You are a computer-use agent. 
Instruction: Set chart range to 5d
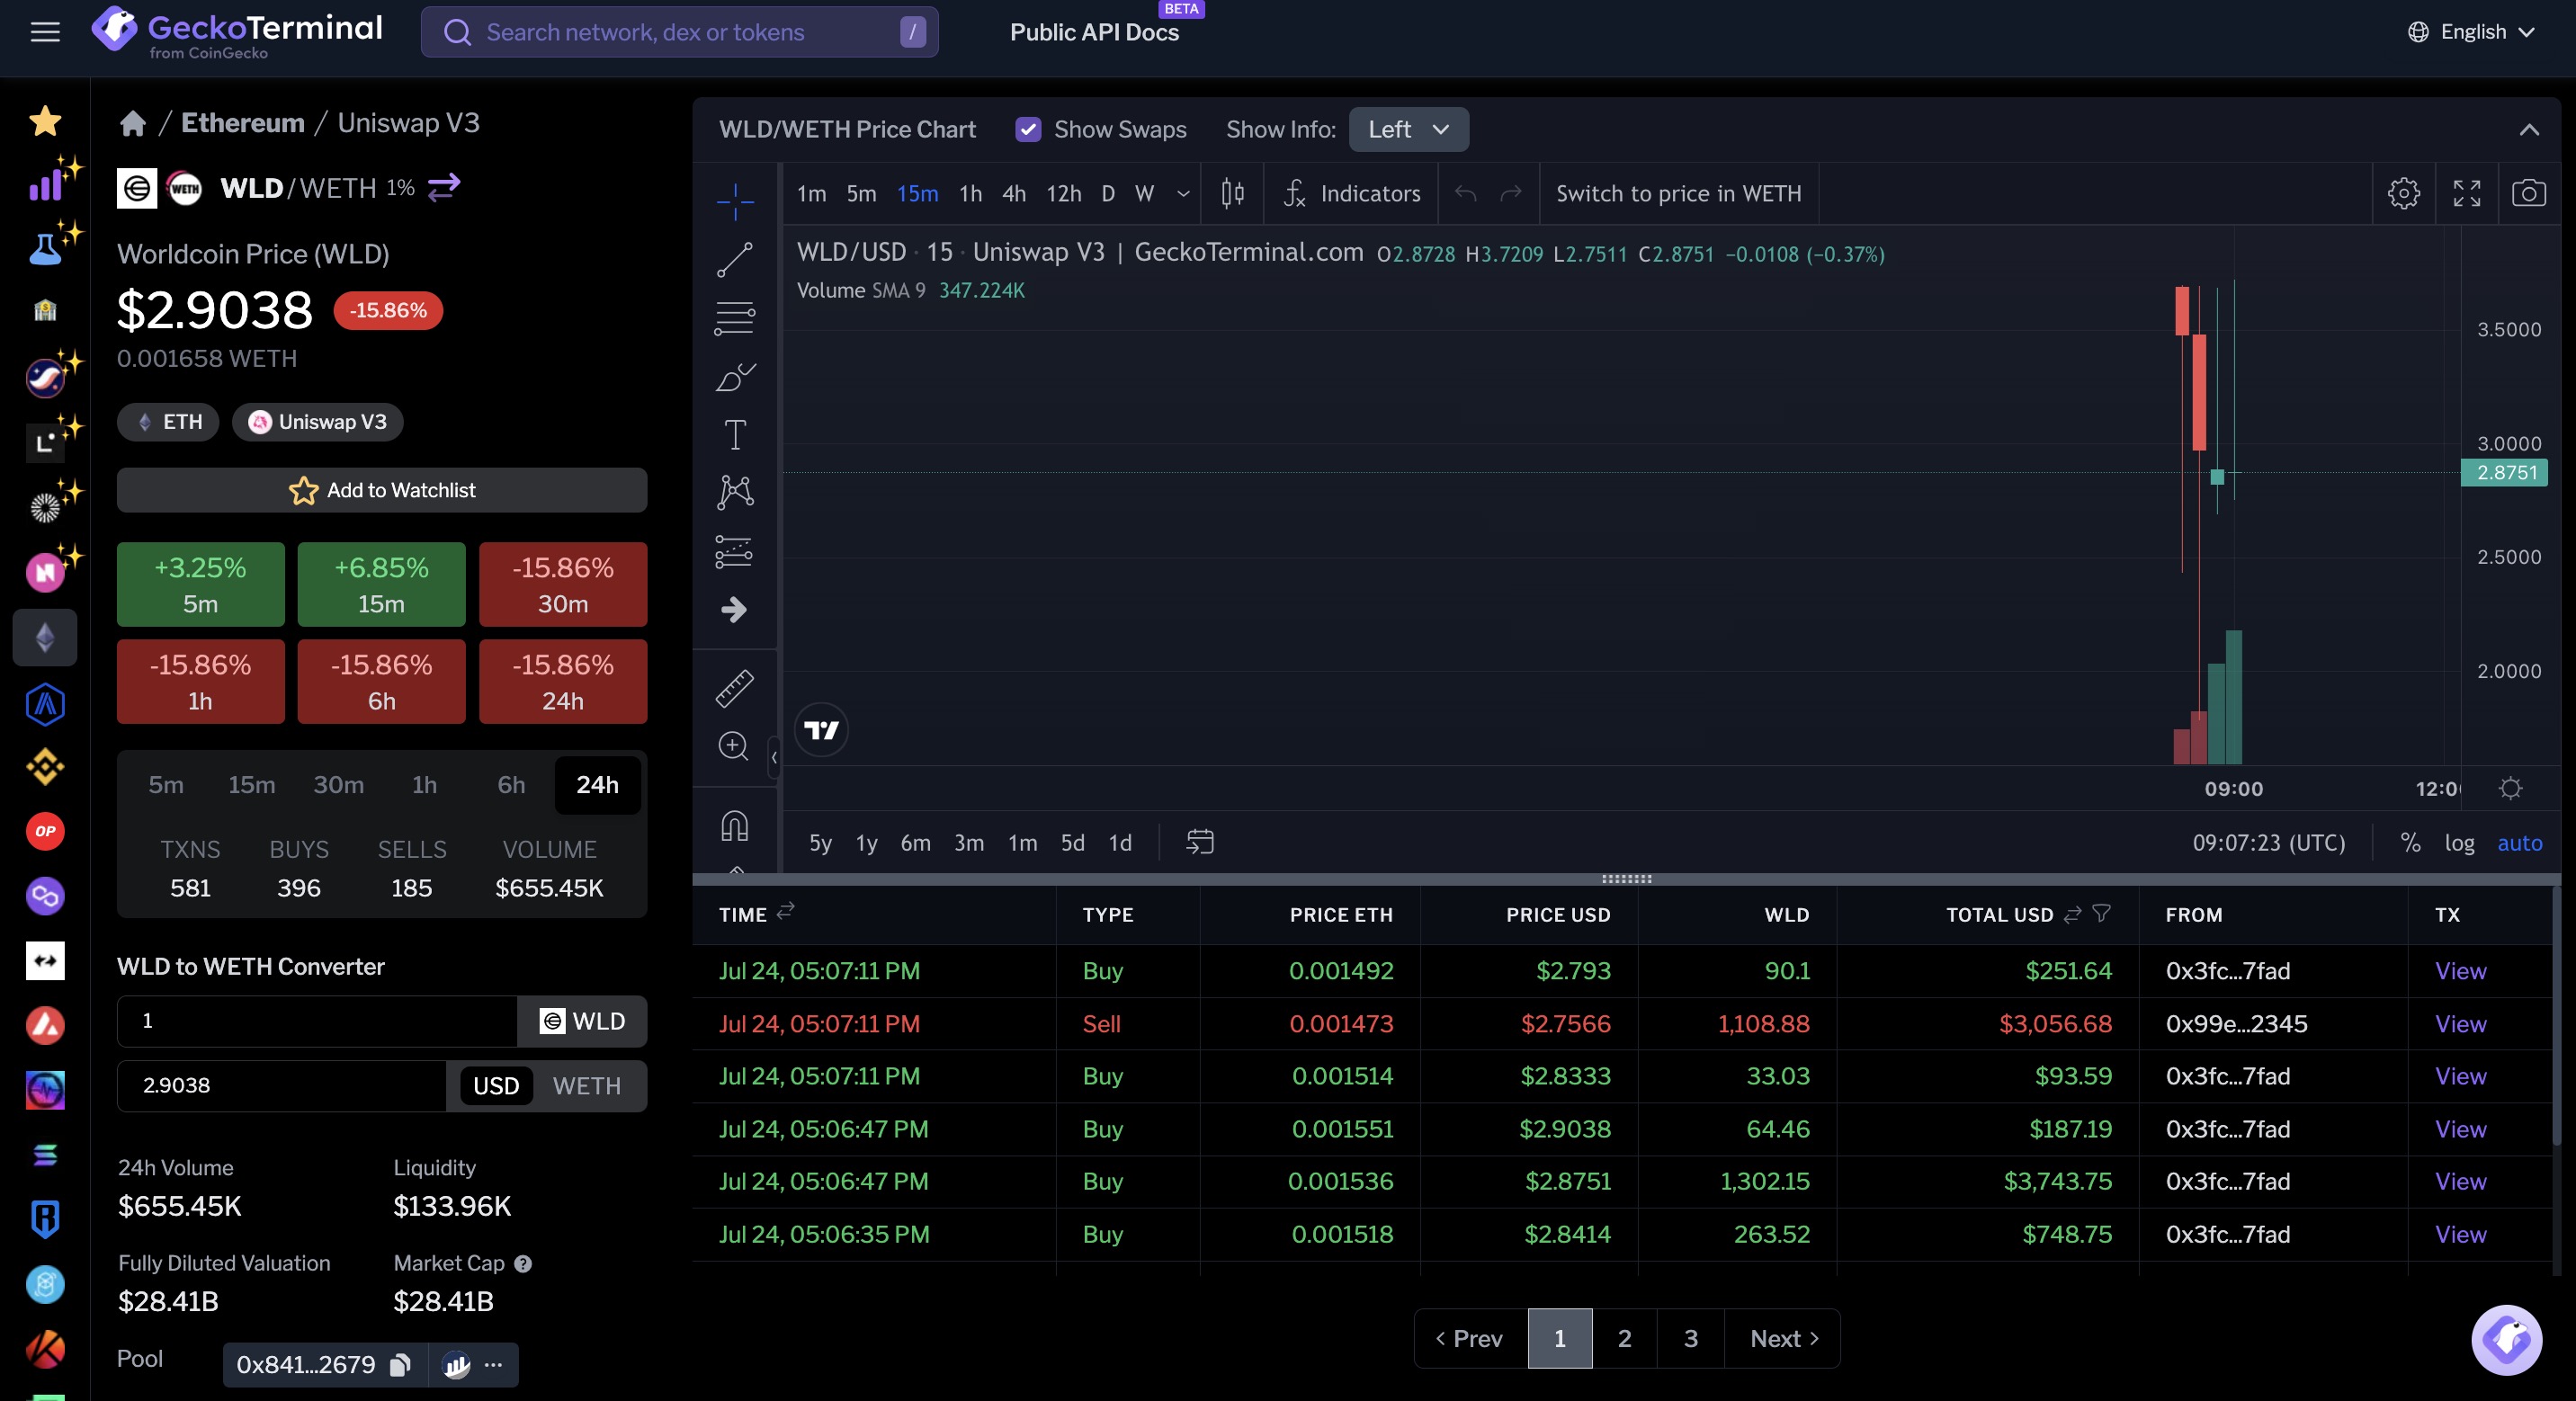point(1072,843)
